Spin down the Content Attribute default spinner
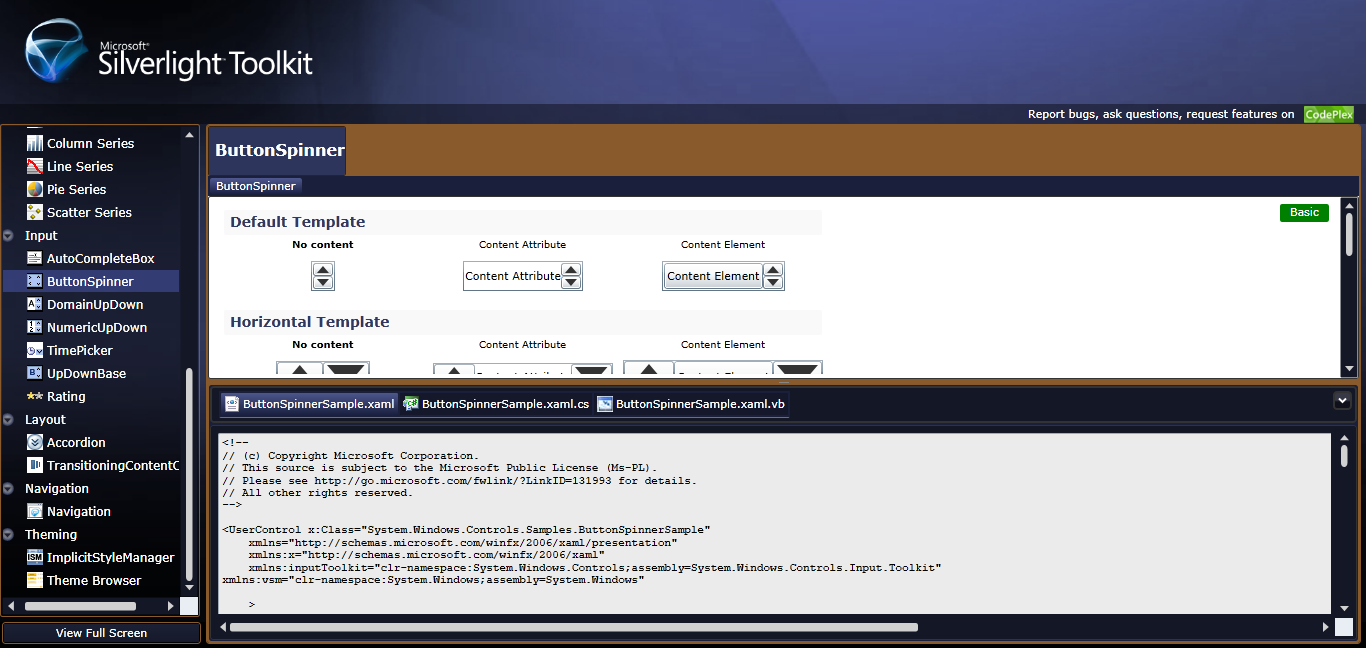The width and height of the screenshot is (1366, 648). tap(571, 283)
